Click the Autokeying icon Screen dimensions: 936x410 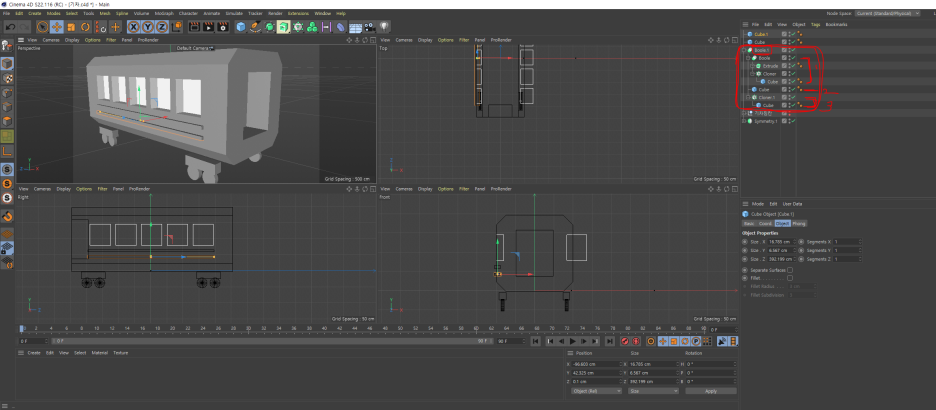coord(636,341)
